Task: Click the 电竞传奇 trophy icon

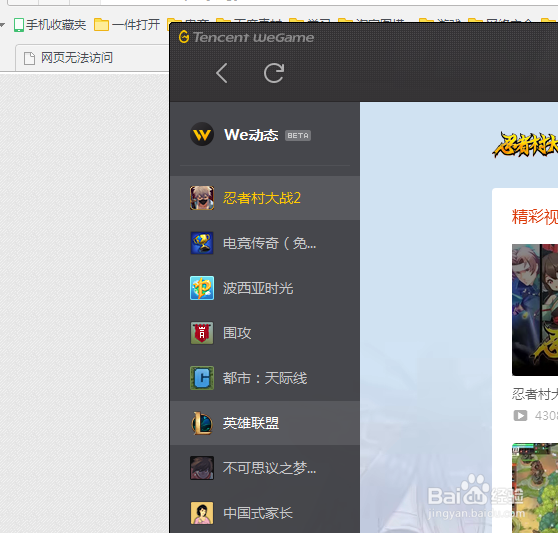Action: pos(202,243)
